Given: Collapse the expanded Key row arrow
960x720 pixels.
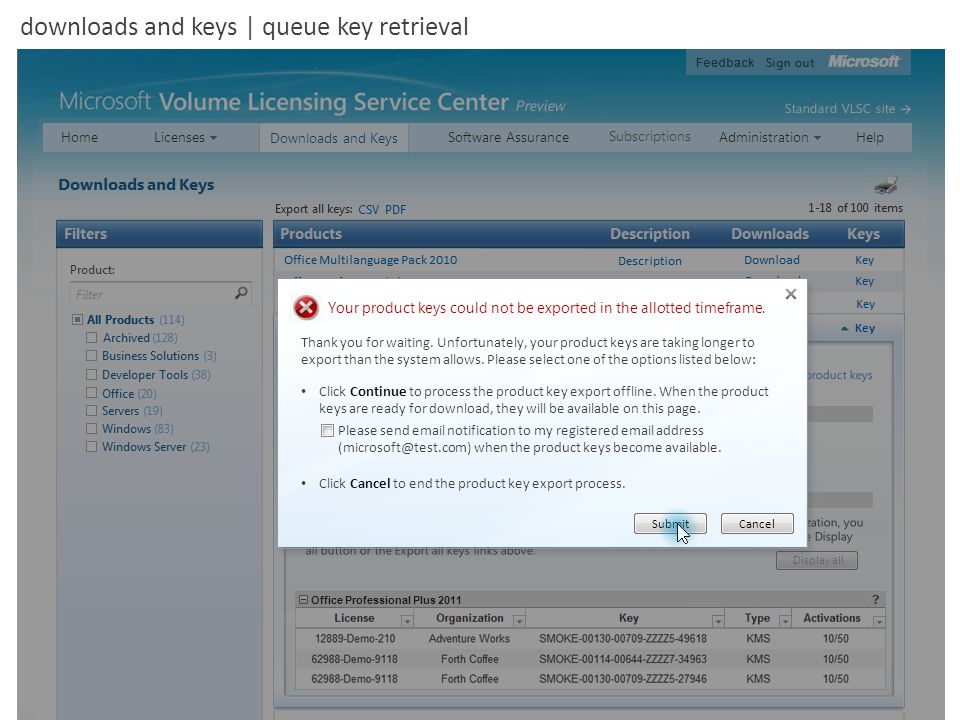Looking at the screenshot, I should pos(845,329).
